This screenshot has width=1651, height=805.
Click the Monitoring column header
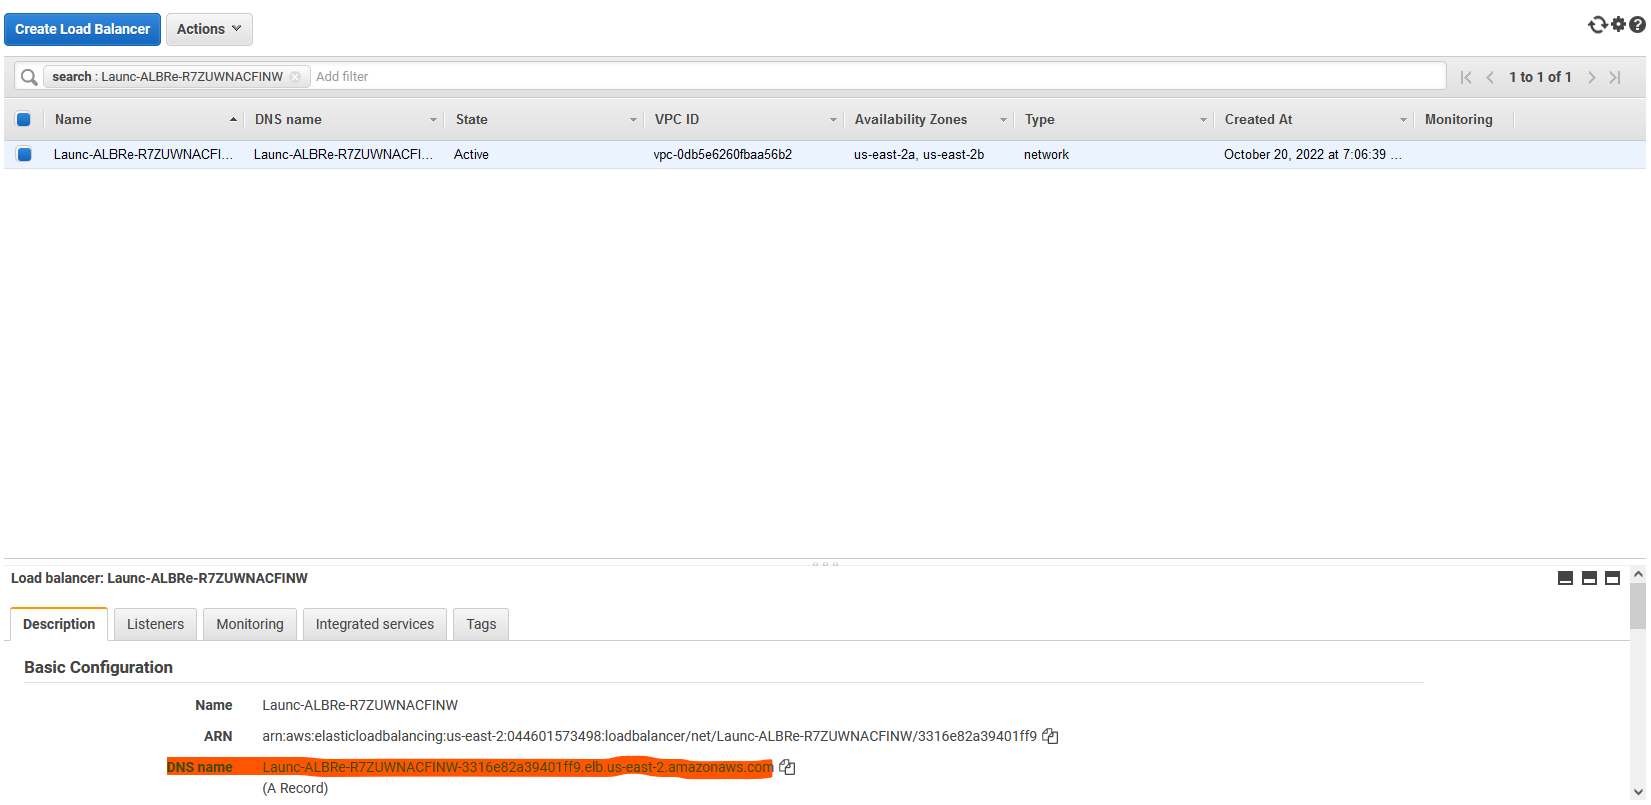pyautogui.click(x=1458, y=119)
